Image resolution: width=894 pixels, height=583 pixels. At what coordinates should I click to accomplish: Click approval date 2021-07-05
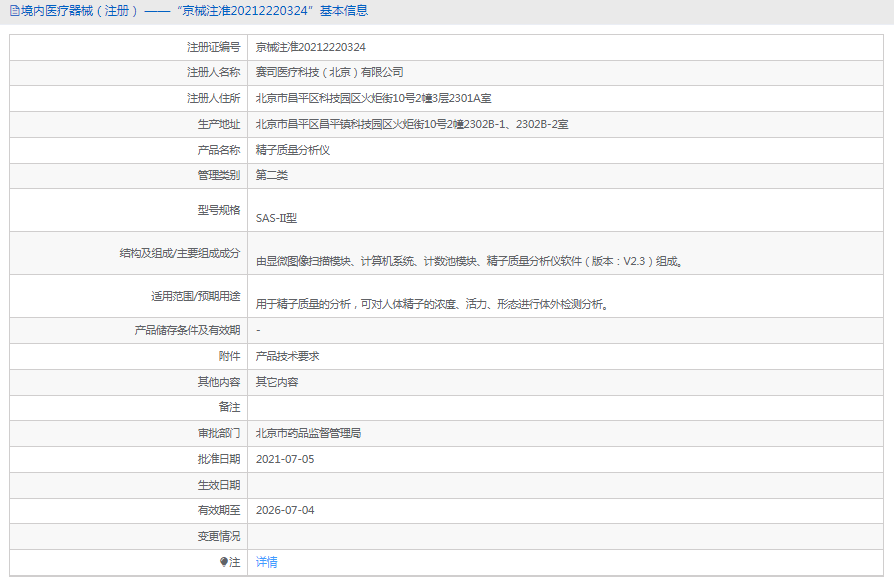pos(285,459)
